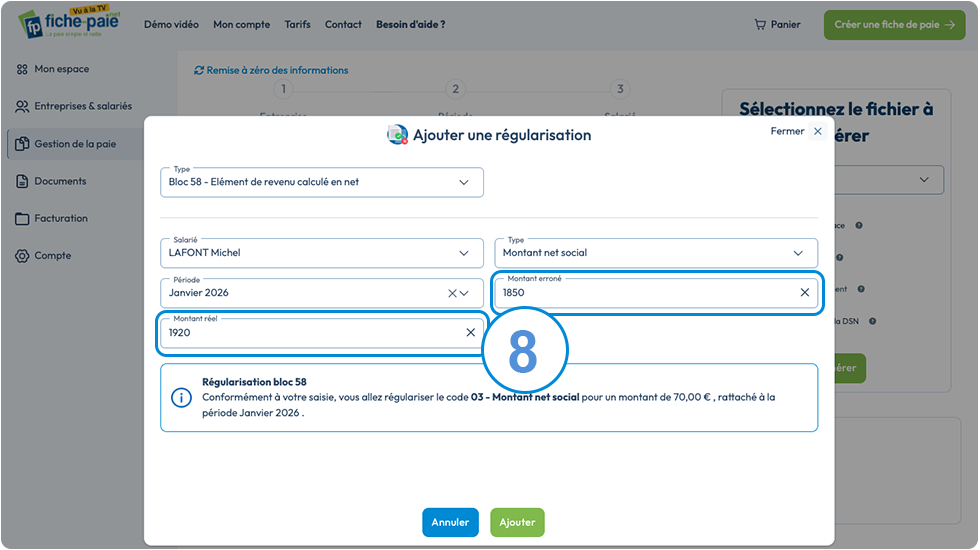The height and width of the screenshot is (550, 980).
Task: Go to step 2 in progress stepper
Action: pyautogui.click(x=455, y=89)
